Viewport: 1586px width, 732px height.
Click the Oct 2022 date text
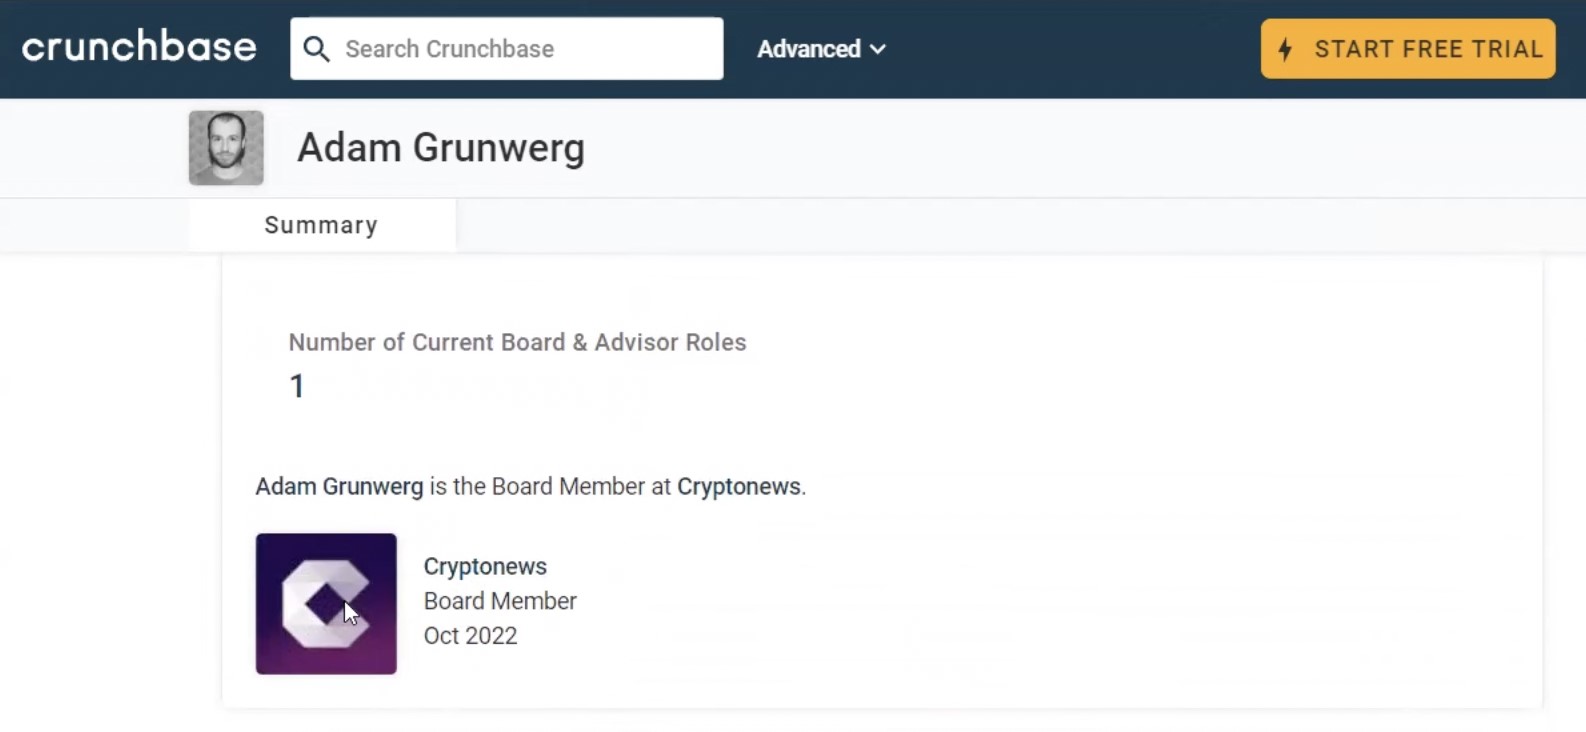(x=470, y=636)
